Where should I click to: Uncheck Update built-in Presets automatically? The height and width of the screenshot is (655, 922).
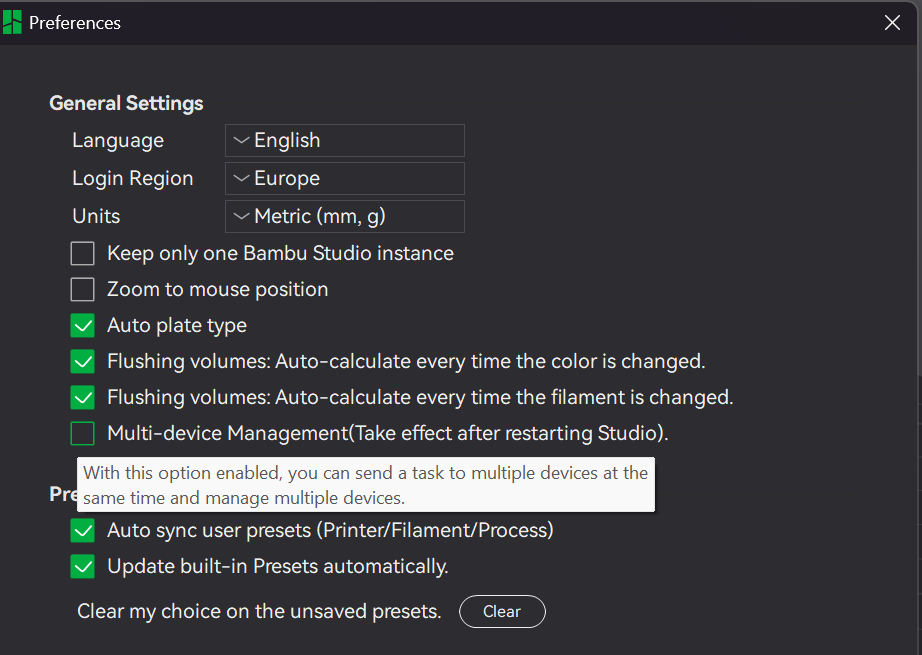pyautogui.click(x=82, y=567)
